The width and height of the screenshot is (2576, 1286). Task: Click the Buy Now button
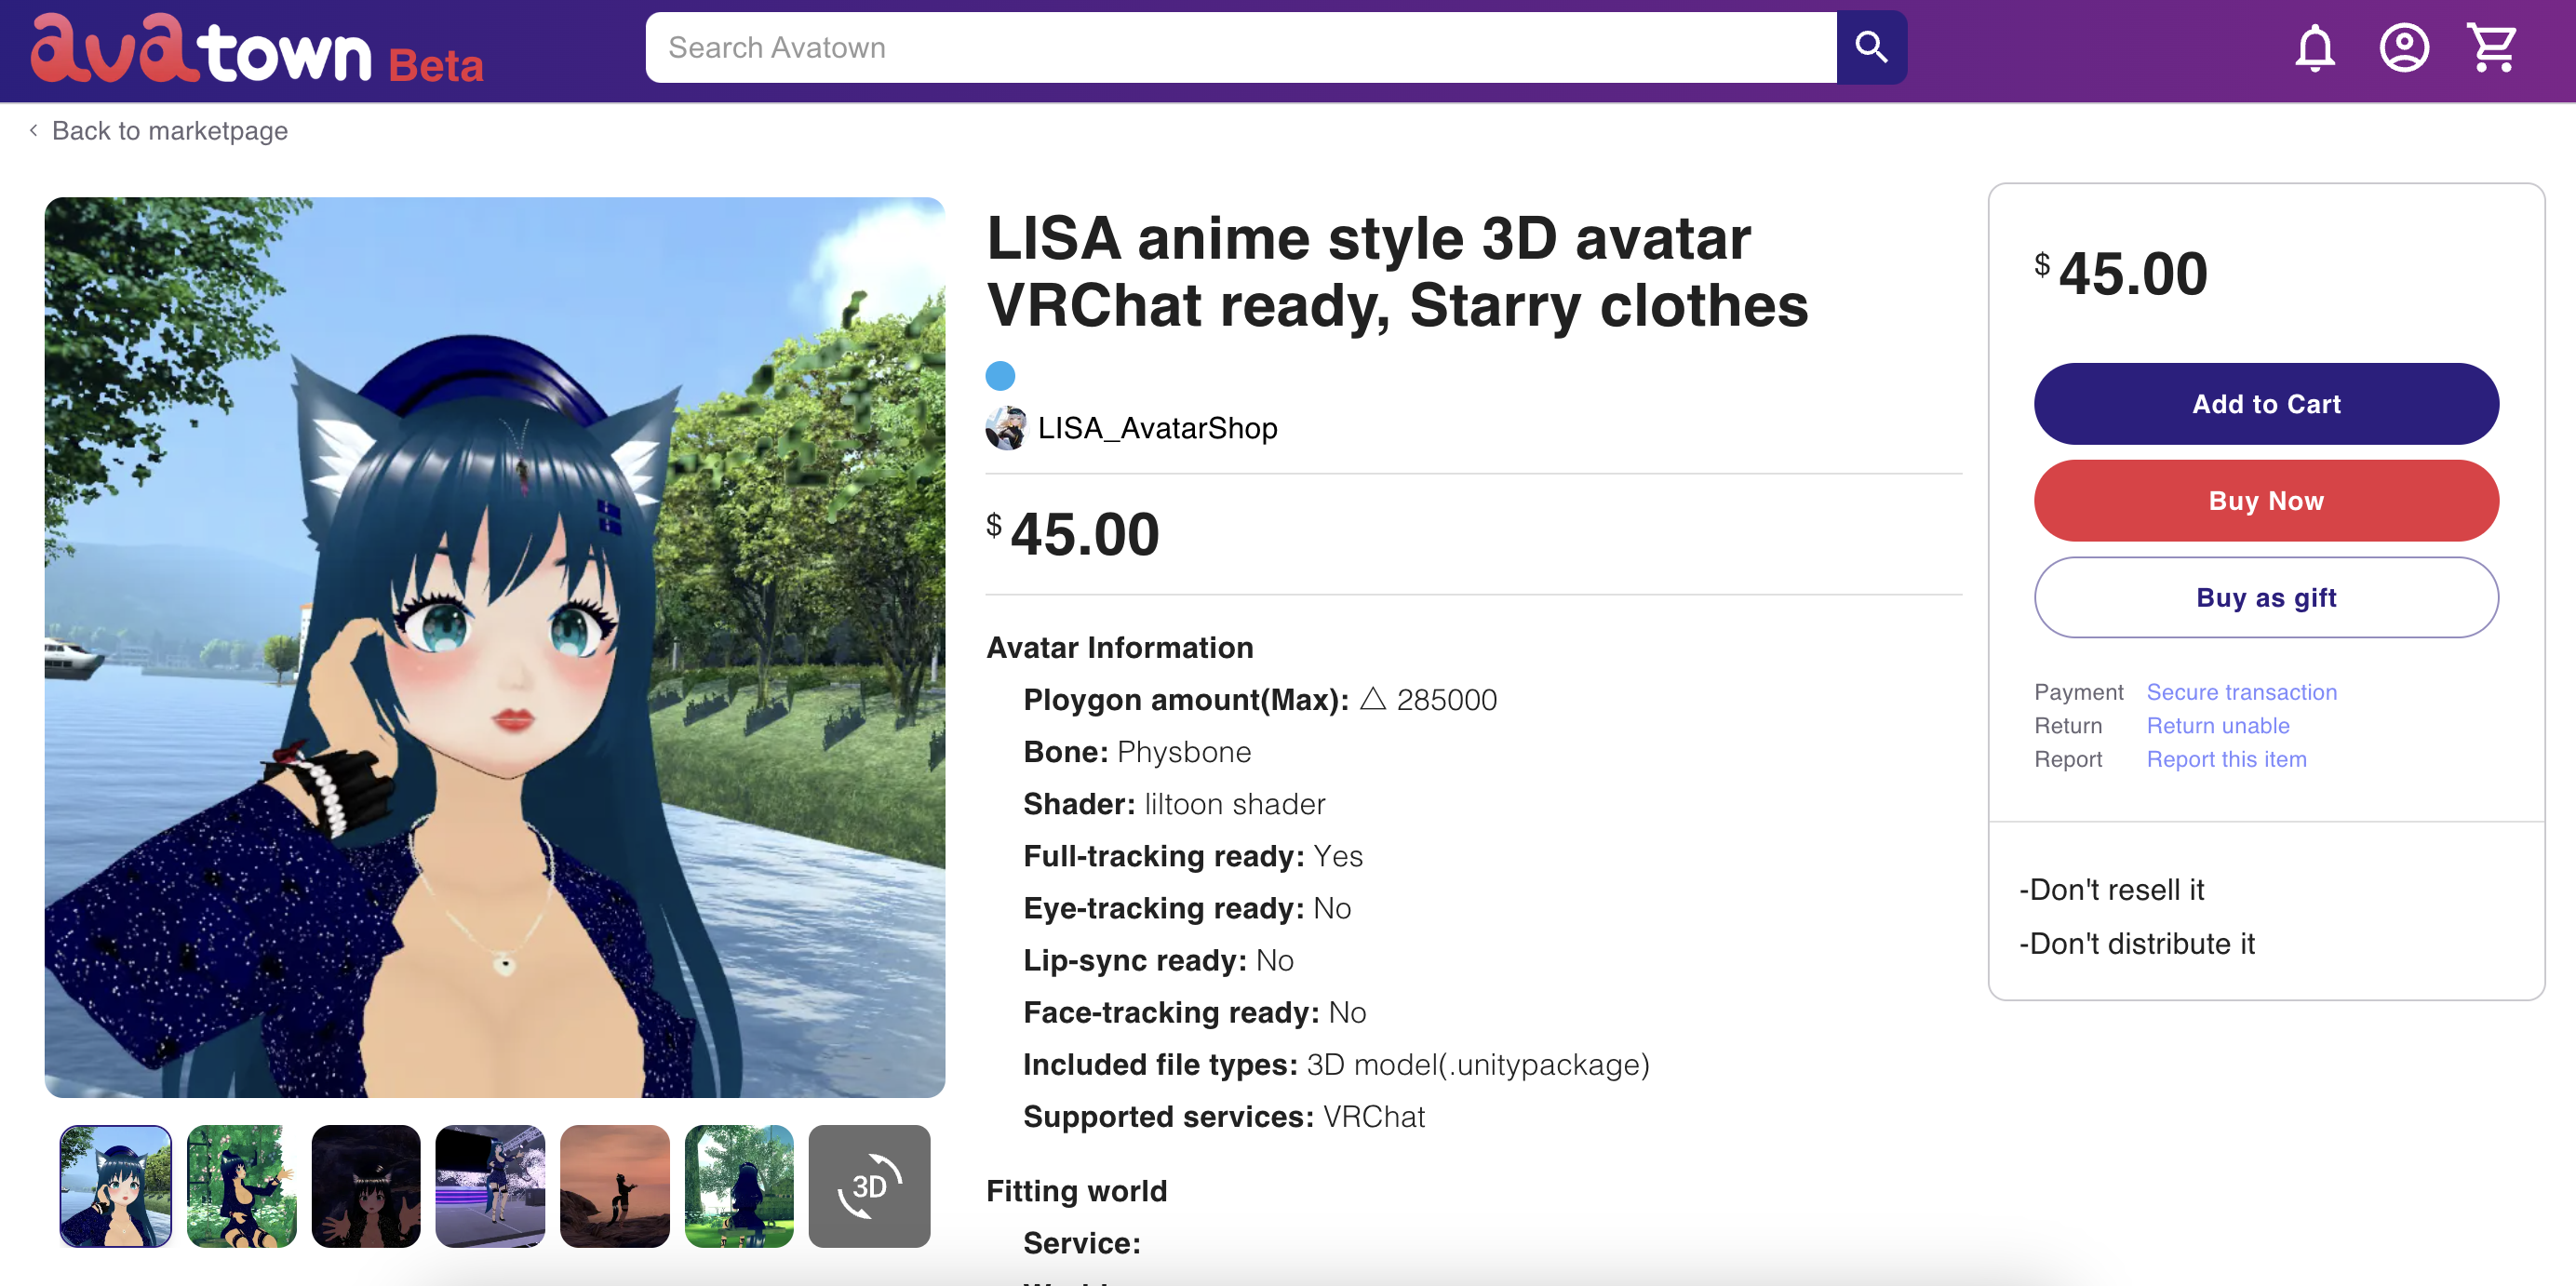2265,500
